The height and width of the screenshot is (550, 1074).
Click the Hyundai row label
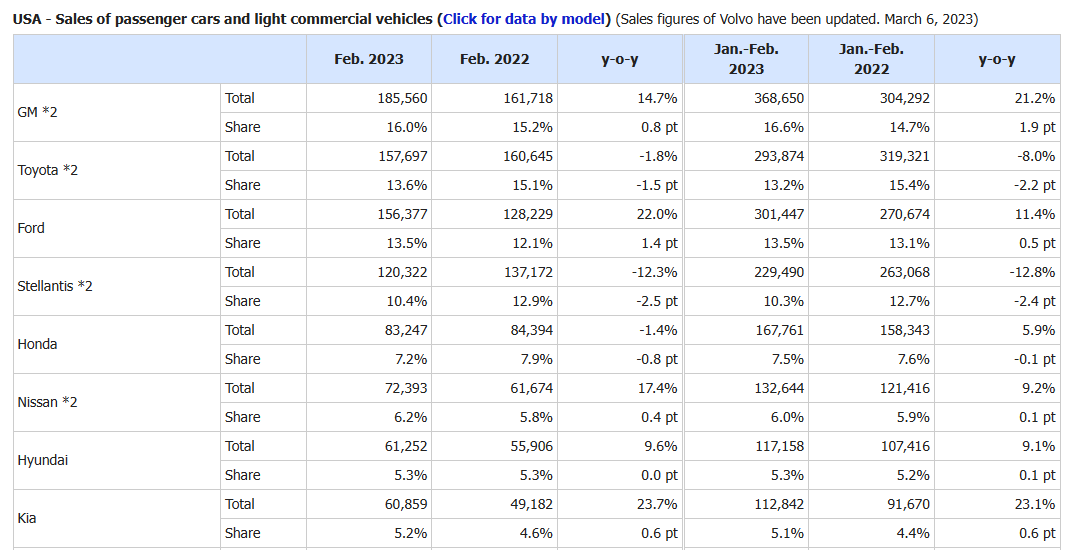pos(43,460)
